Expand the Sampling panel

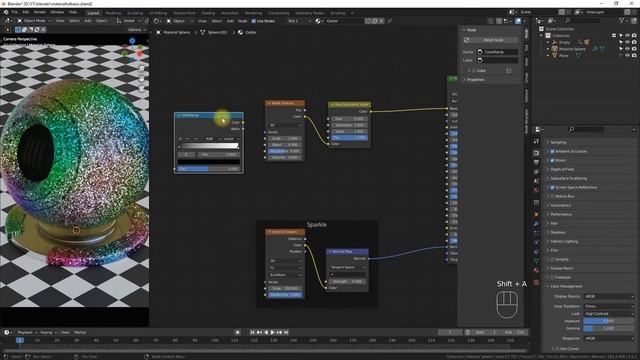558,142
